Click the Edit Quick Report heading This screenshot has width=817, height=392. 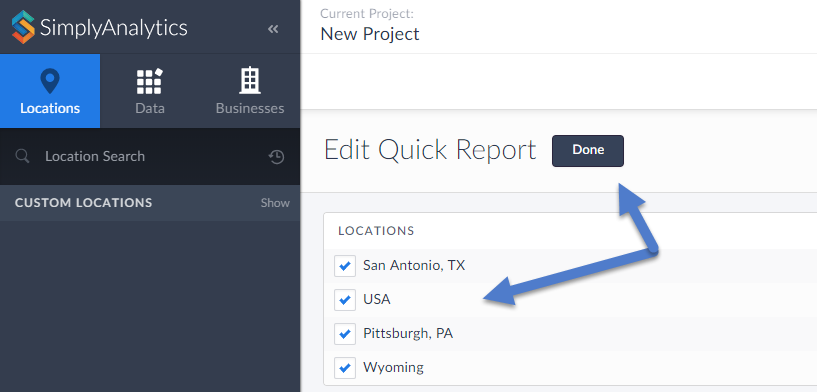pyautogui.click(x=430, y=151)
